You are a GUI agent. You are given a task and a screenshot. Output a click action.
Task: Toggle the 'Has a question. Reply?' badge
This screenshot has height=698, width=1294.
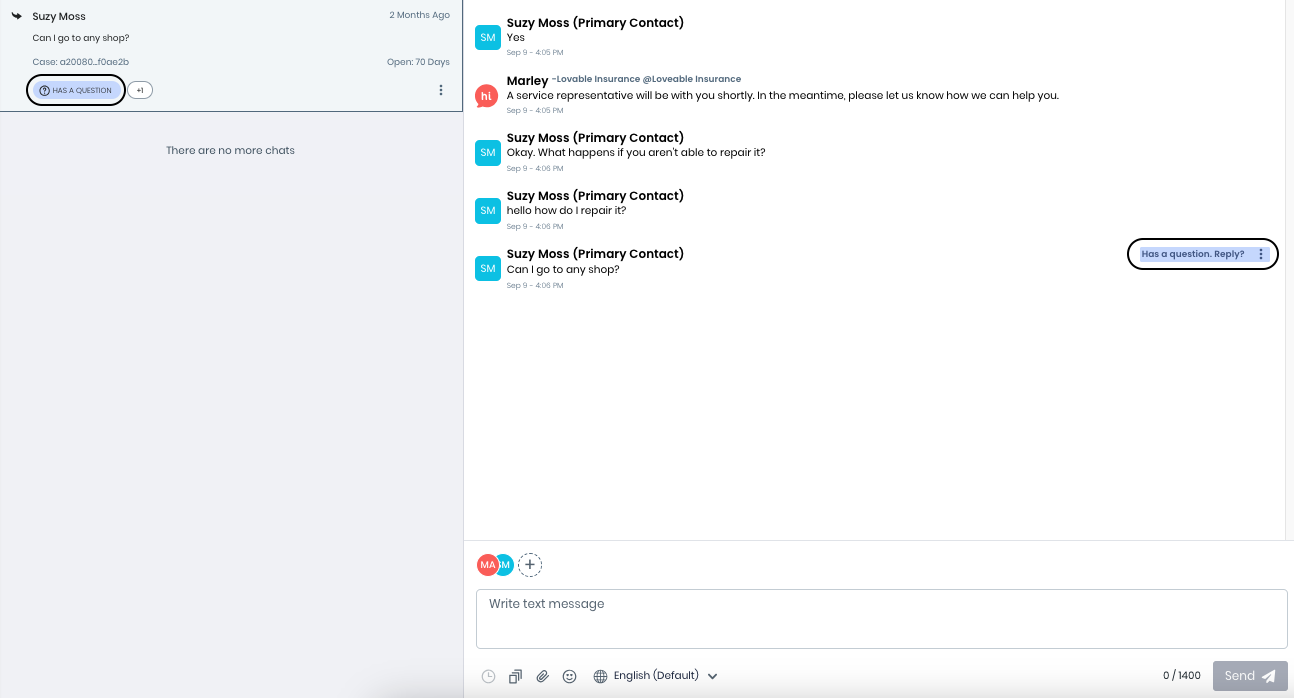coord(1190,253)
